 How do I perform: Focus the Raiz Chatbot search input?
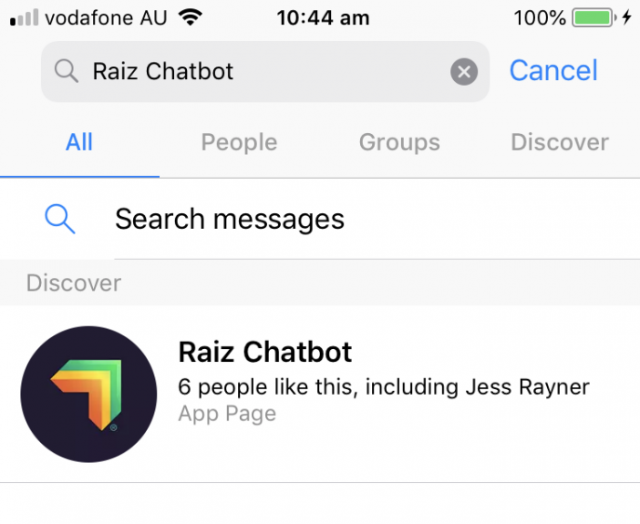pos(265,71)
